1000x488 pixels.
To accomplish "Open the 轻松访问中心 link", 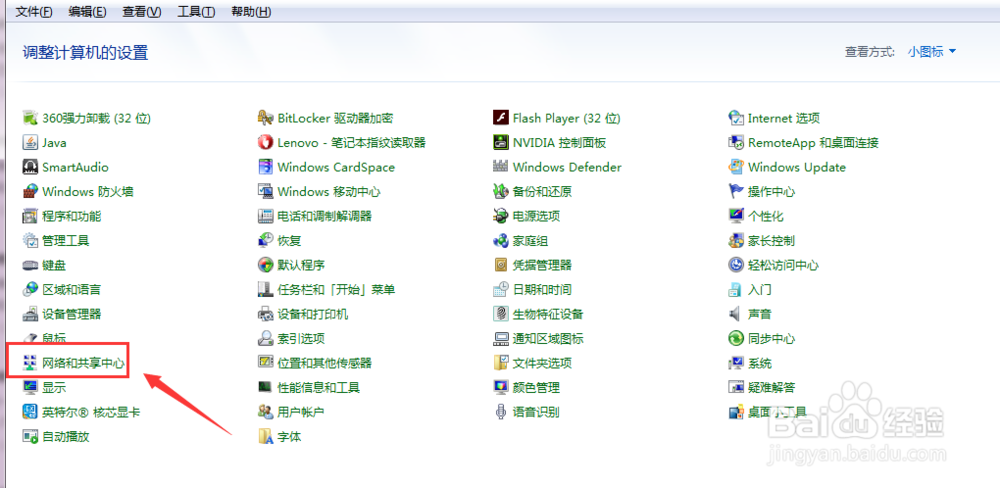I will point(783,265).
